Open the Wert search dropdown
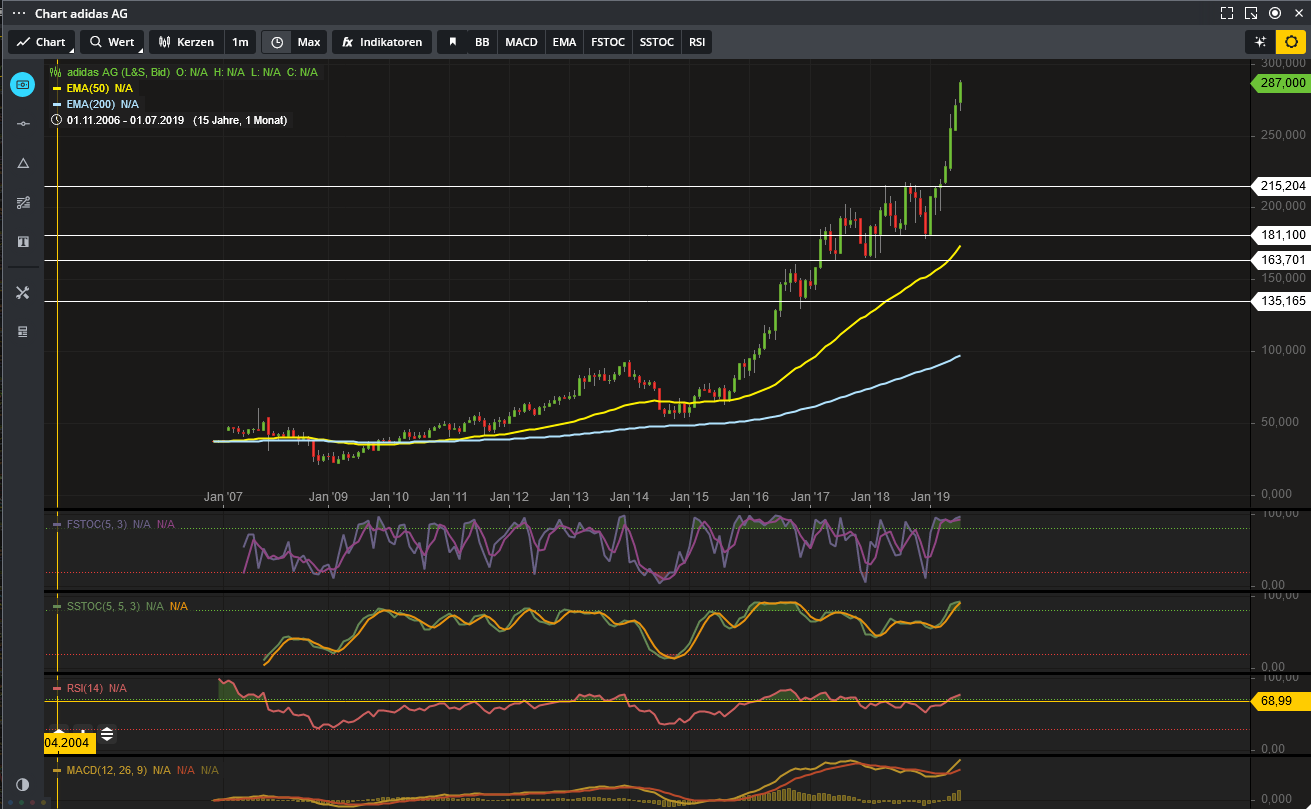This screenshot has width=1311, height=809. [x=112, y=42]
